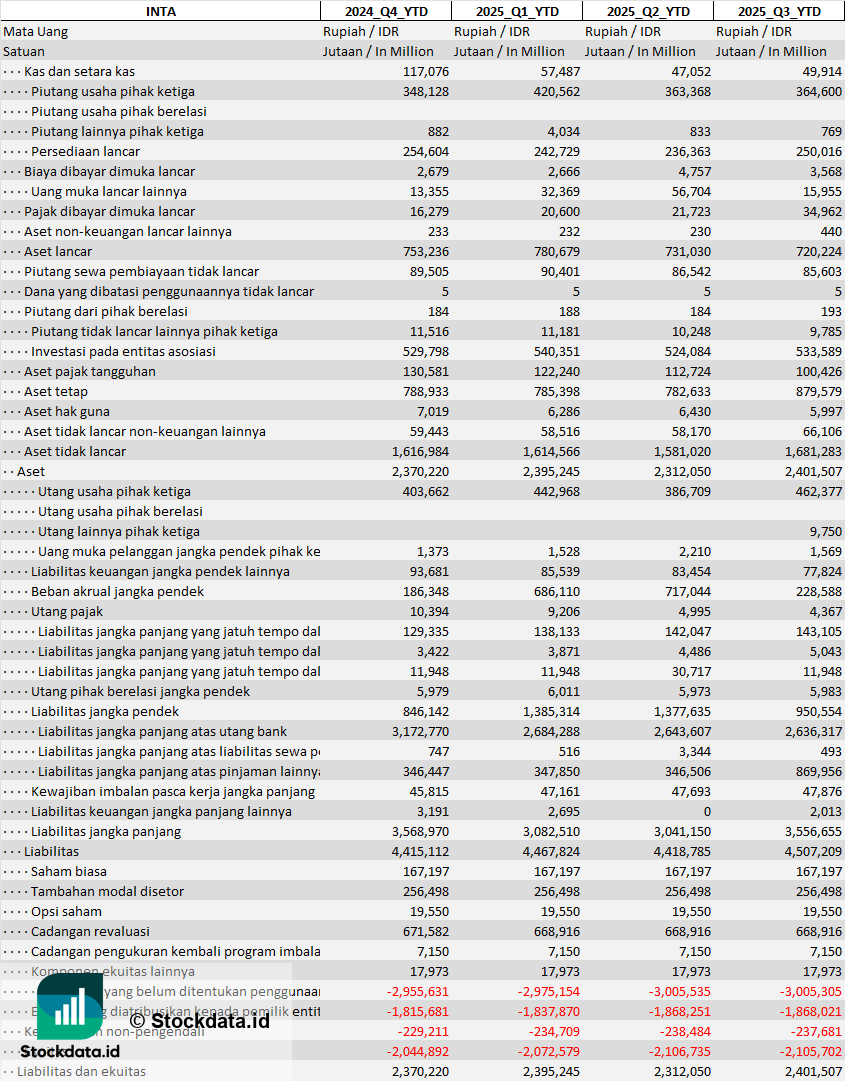This screenshot has width=845, height=1081.
Task: Click payables value 462,377
Action: (x=819, y=492)
